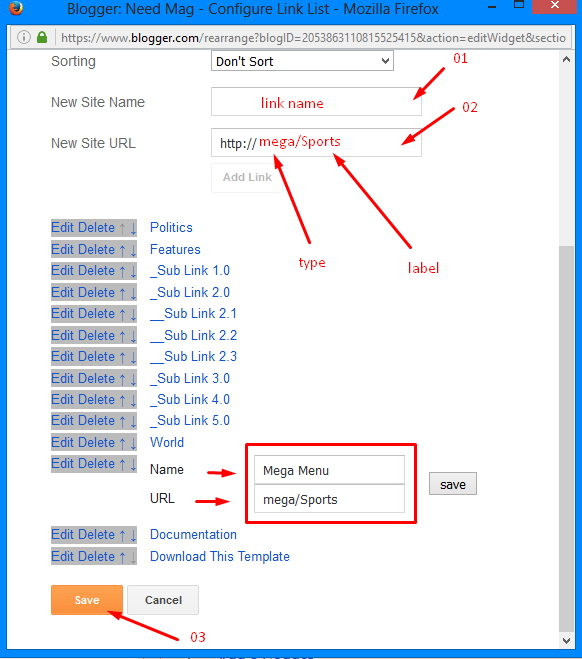Open the Sorting dropdown showing Don't Sort
The height and width of the screenshot is (659, 582).
302,61
